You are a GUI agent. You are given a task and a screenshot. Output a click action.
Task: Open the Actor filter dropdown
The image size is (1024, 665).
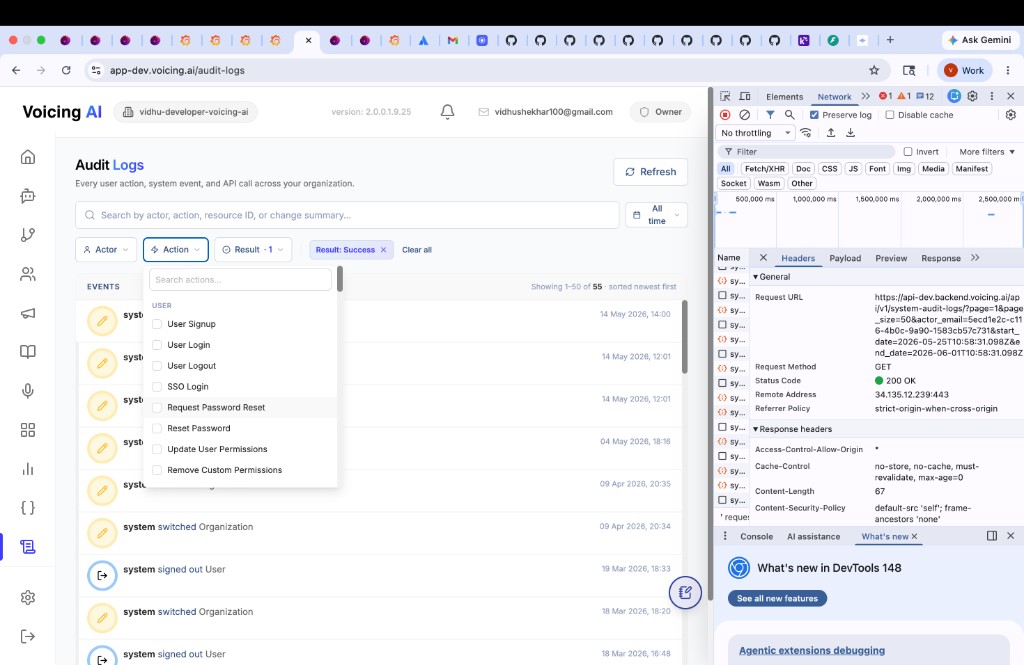[106, 250]
